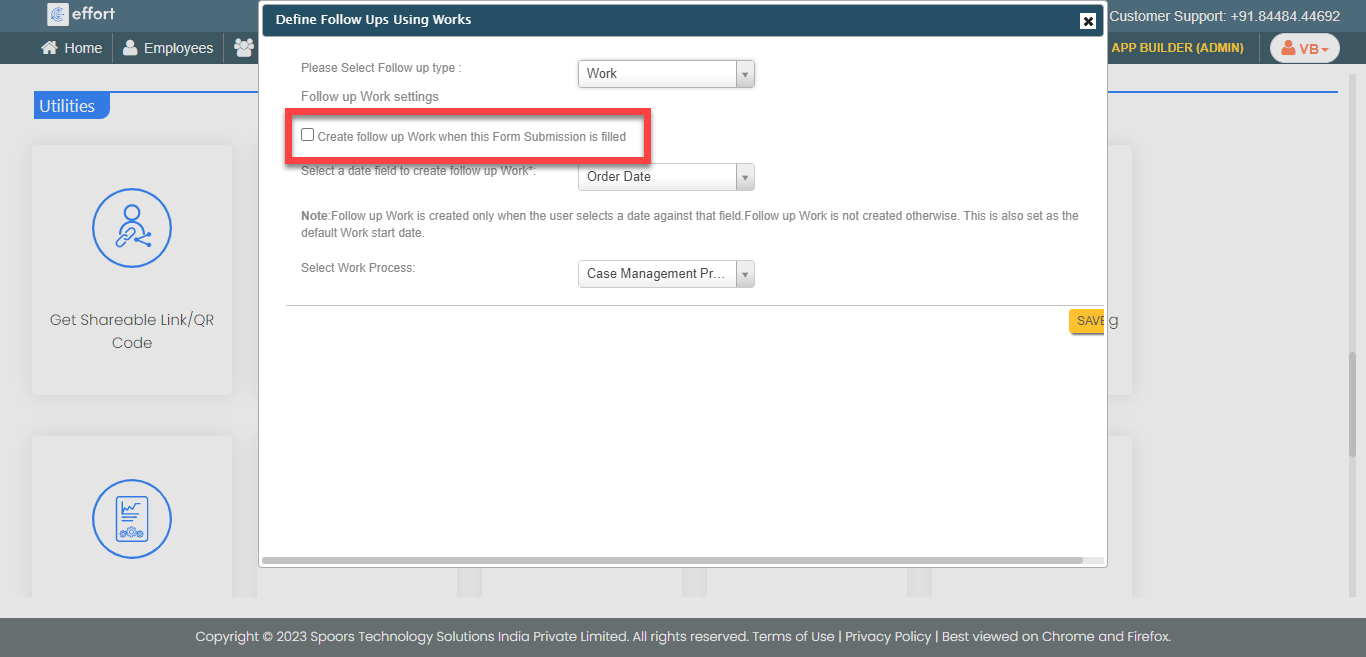Viewport: 1366px width, 657px height.
Task: Enable create follow up Work checkbox
Action: coord(308,135)
